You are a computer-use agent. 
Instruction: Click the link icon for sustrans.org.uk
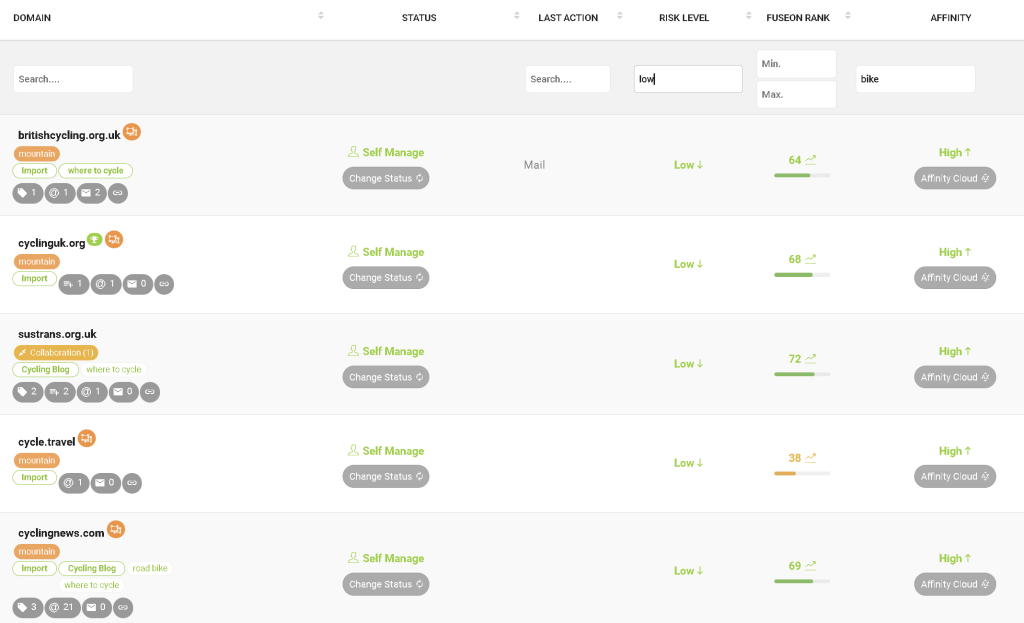150,392
